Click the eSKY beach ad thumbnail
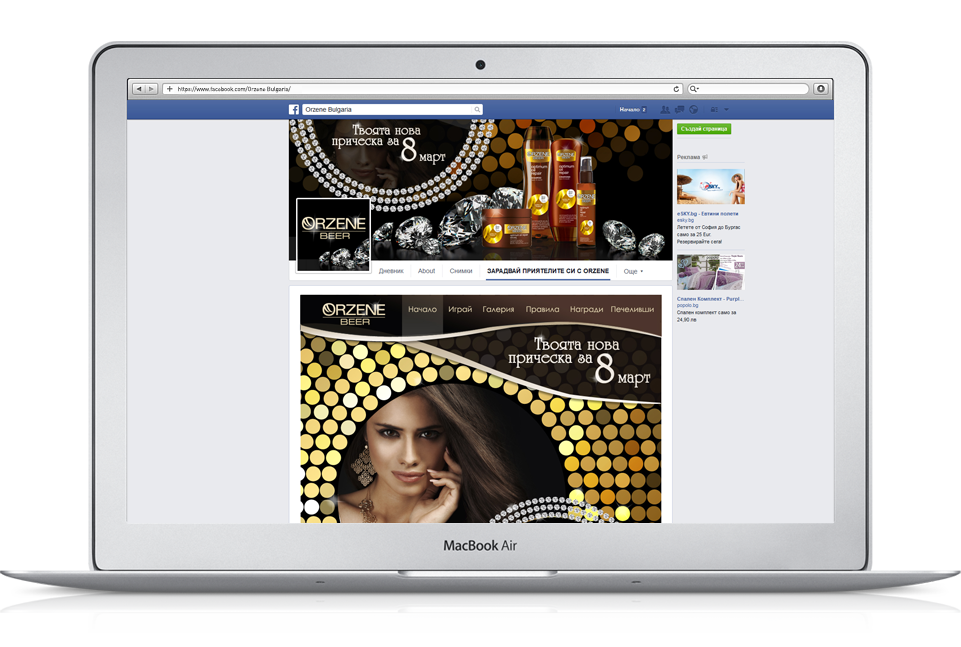This screenshot has height=647, width=961. click(x=711, y=187)
